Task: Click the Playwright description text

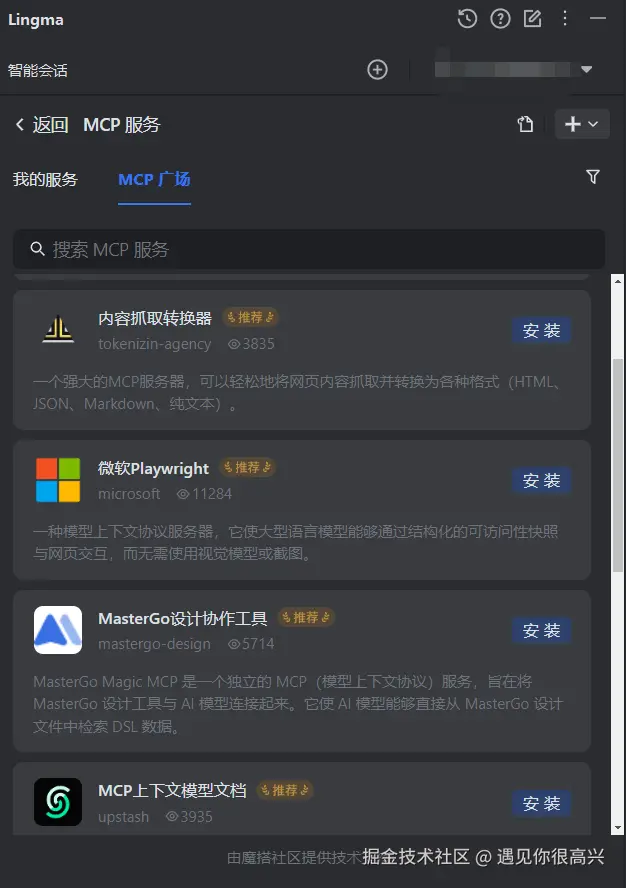Action: pyautogui.click(x=296, y=543)
